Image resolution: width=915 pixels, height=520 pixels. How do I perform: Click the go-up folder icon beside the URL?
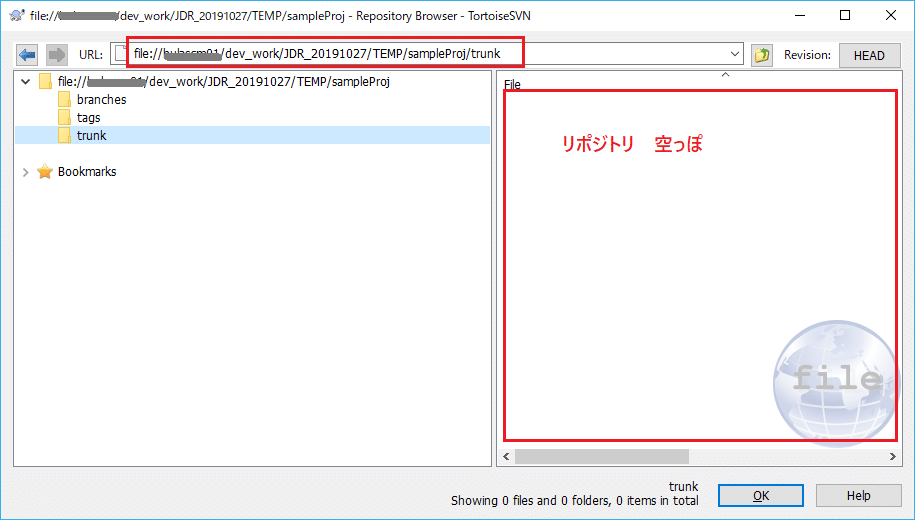(762, 55)
